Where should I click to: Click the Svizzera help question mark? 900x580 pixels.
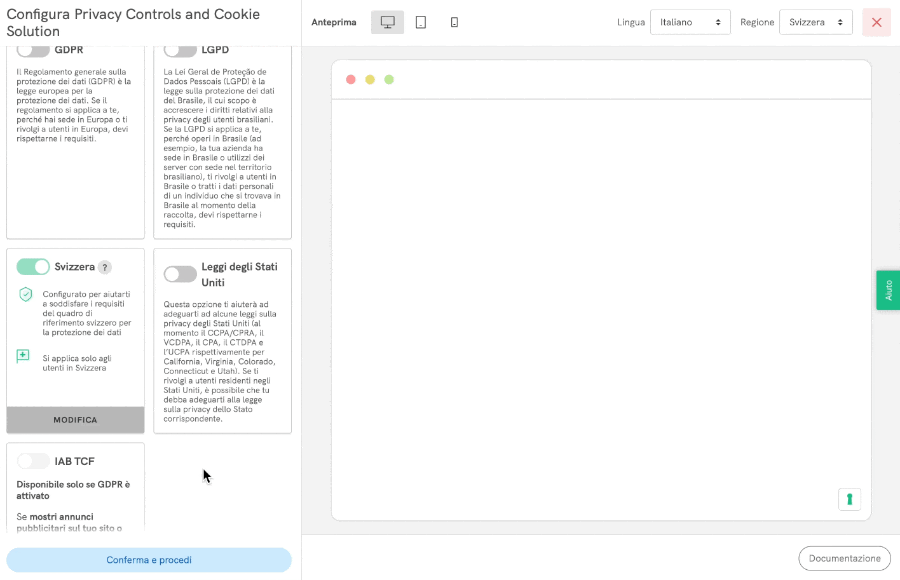(105, 267)
